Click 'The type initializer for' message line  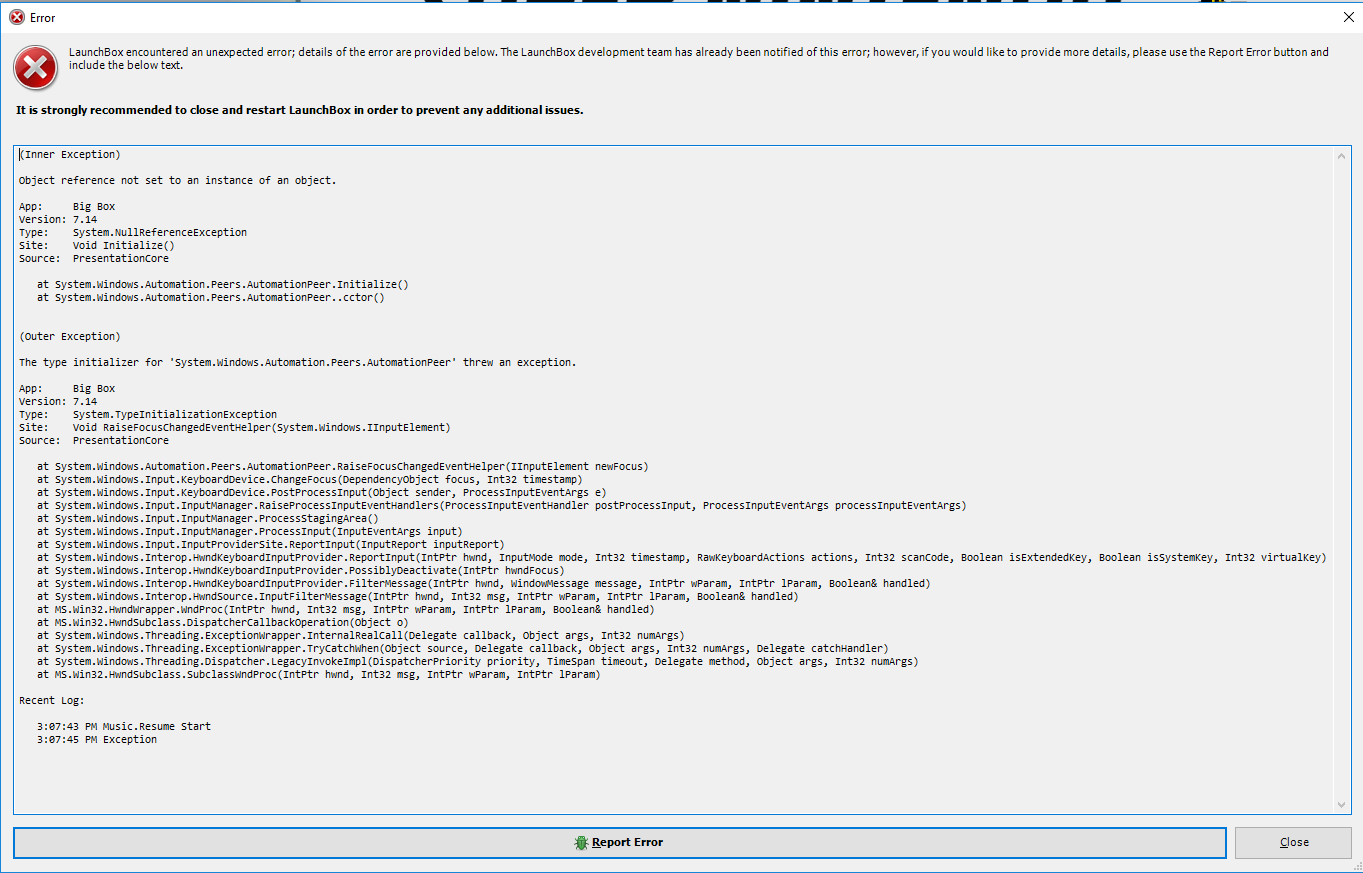pos(298,362)
